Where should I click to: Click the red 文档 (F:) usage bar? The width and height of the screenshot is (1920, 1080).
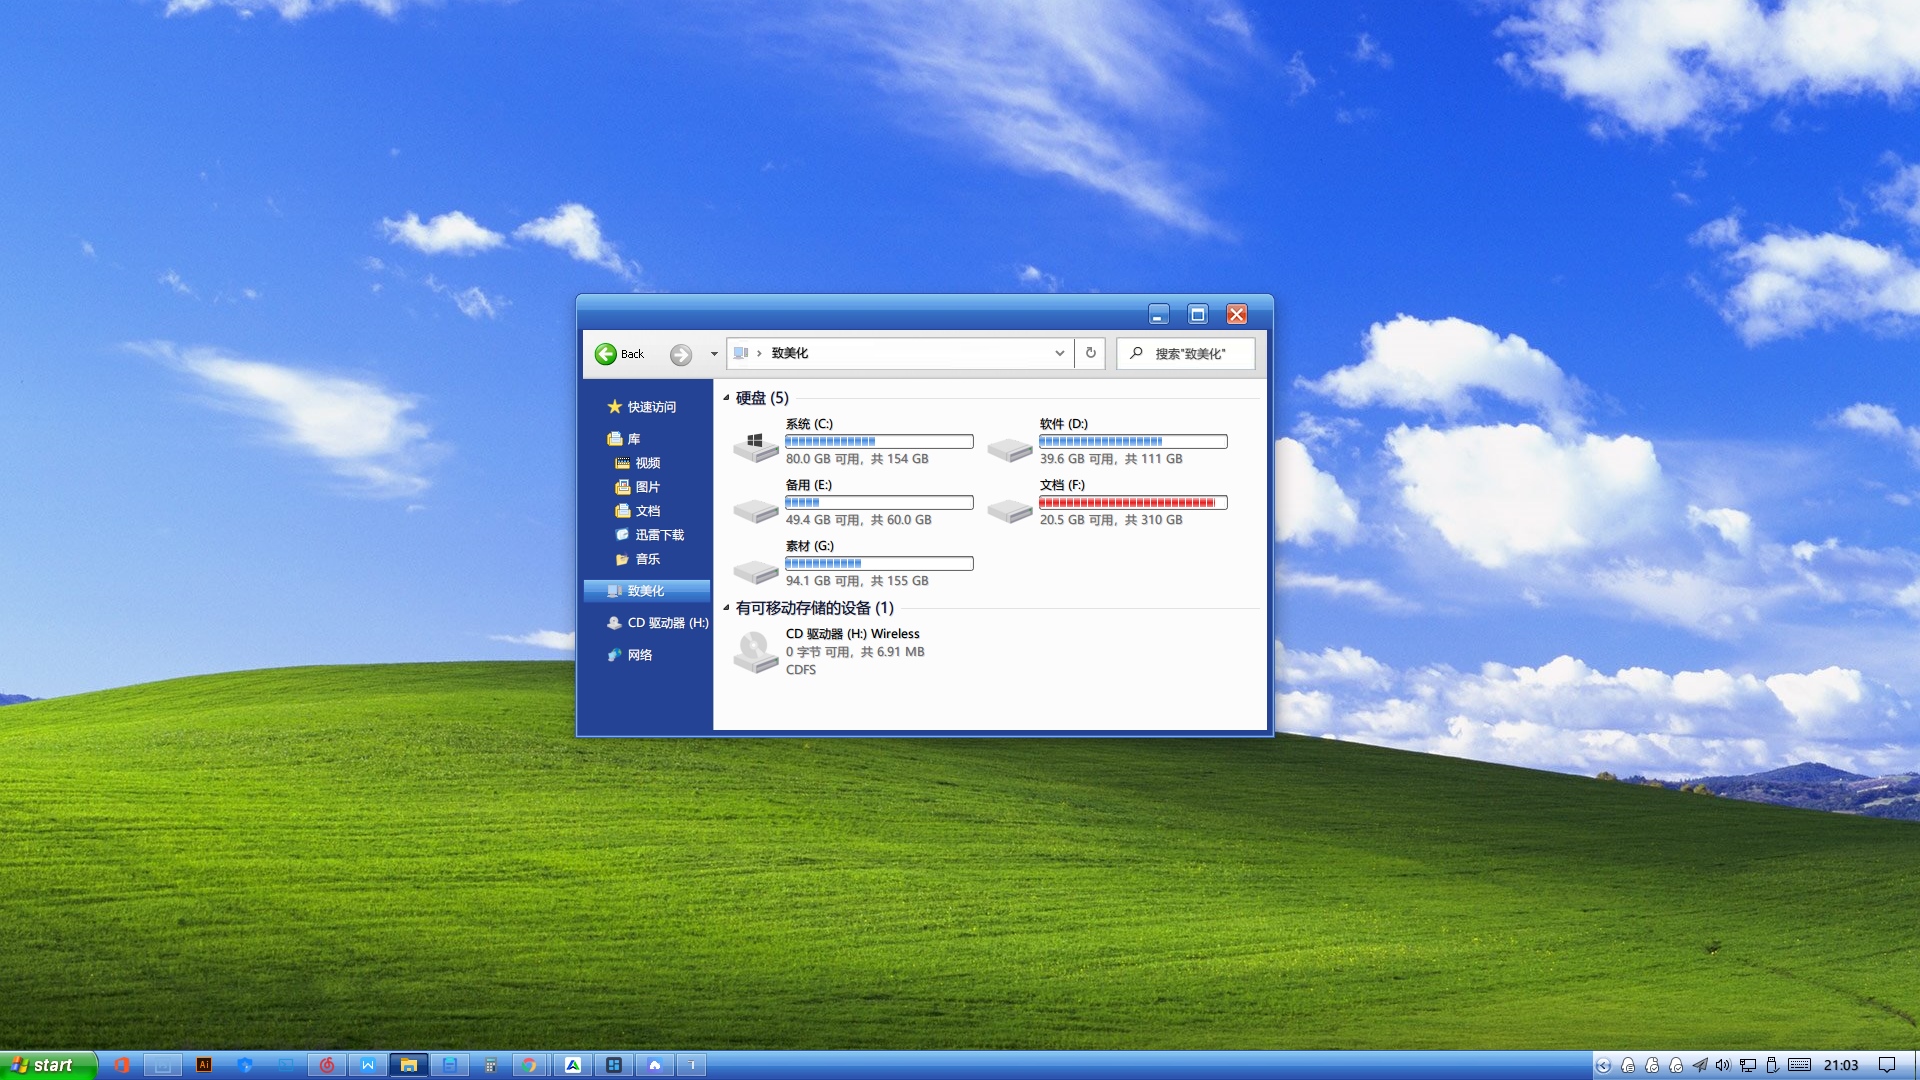[x=1133, y=502]
